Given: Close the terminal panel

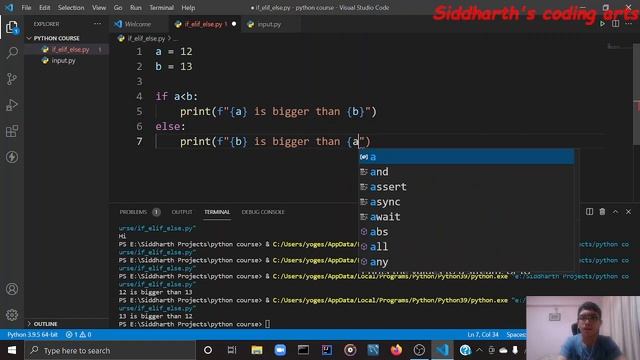Looking at the screenshot, I should click(x=629, y=211).
